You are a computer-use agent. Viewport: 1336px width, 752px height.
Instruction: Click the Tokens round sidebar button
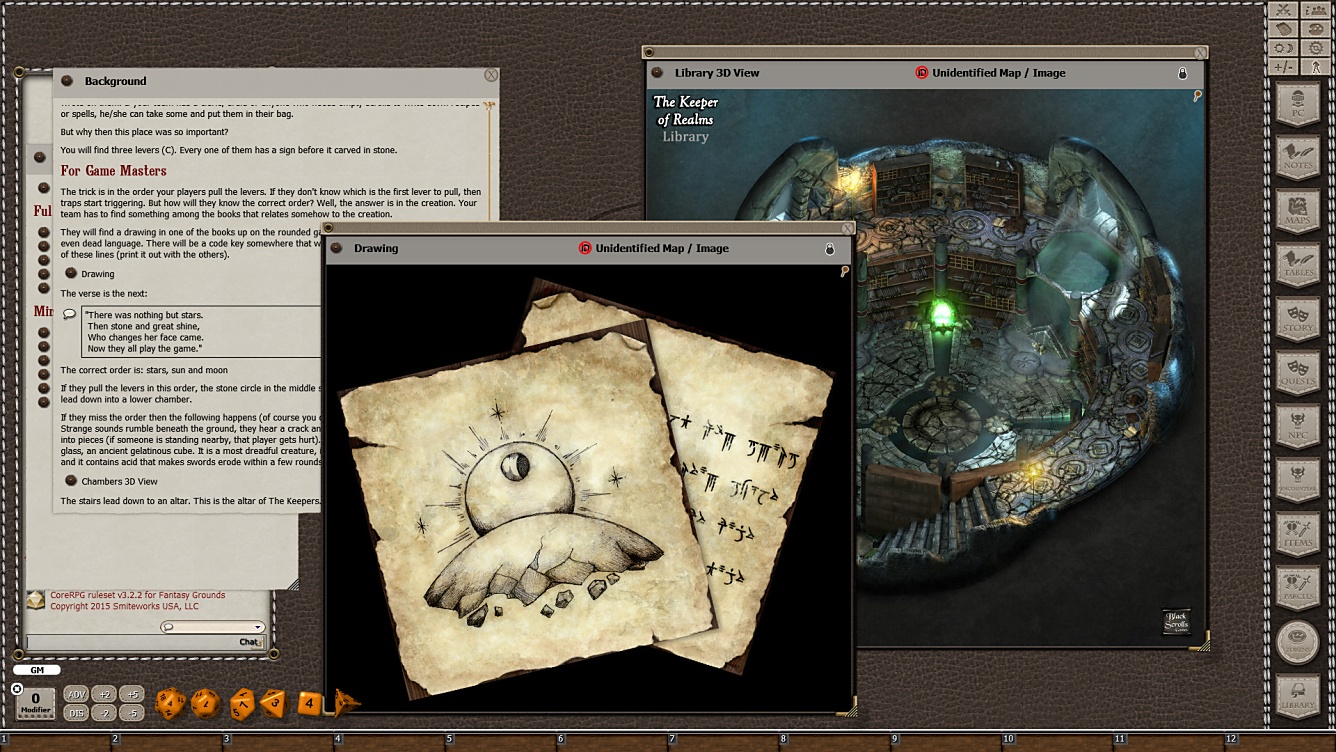pyautogui.click(x=1298, y=642)
